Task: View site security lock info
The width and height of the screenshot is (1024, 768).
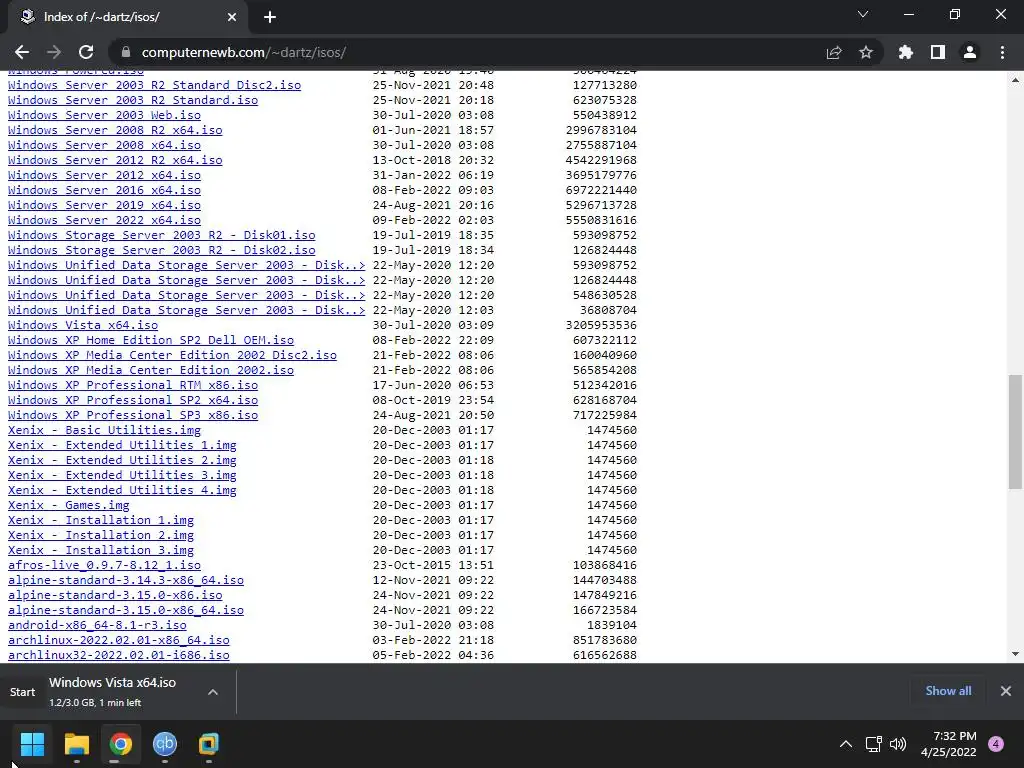Action: click(x=126, y=52)
